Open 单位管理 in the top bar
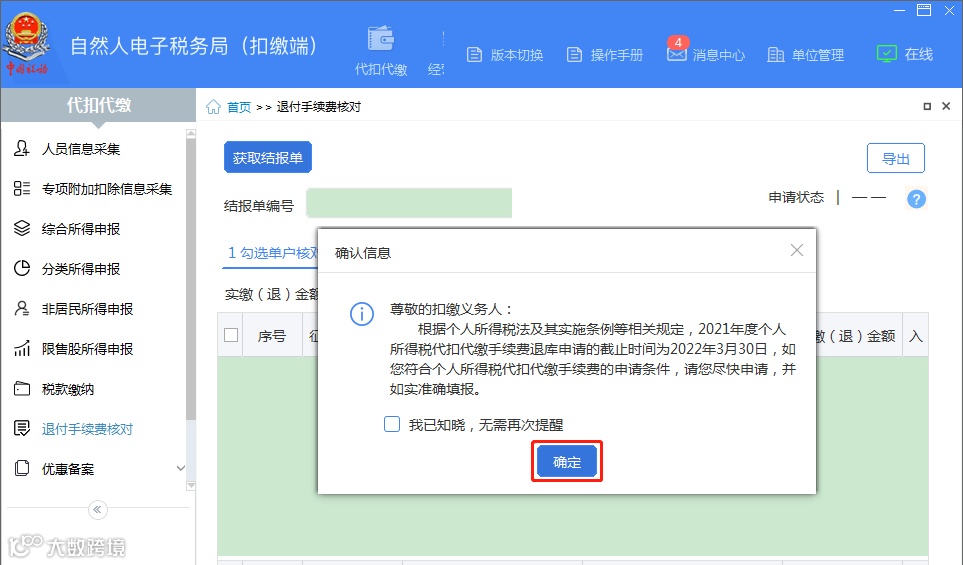 (806, 55)
